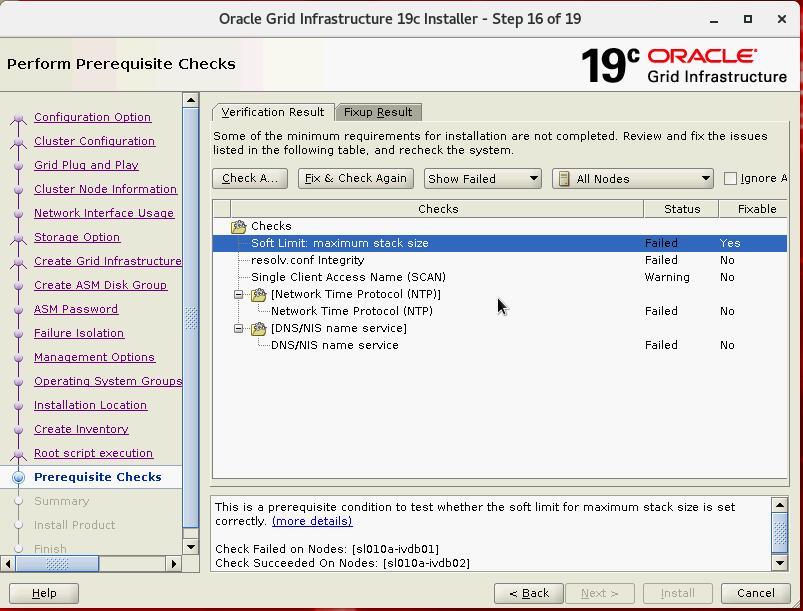
Task: Click the Network Time Protocol group folder icon
Action: click(x=258, y=295)
